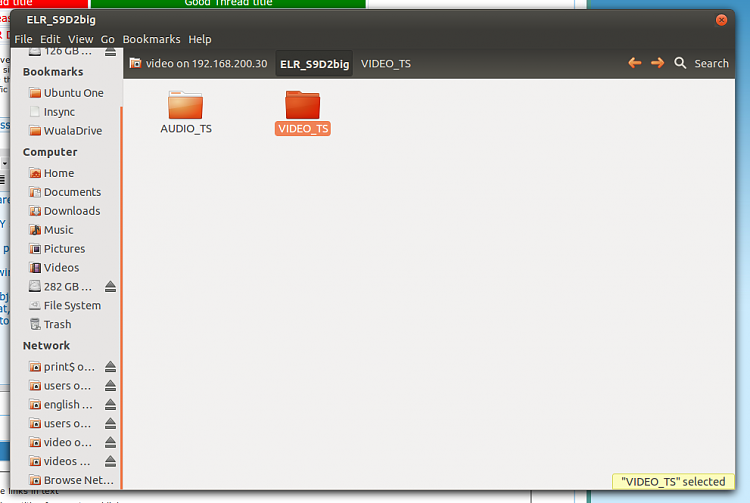Open the Help menu
The height and width of the screenshot is (503, 750).
(200, 39)
